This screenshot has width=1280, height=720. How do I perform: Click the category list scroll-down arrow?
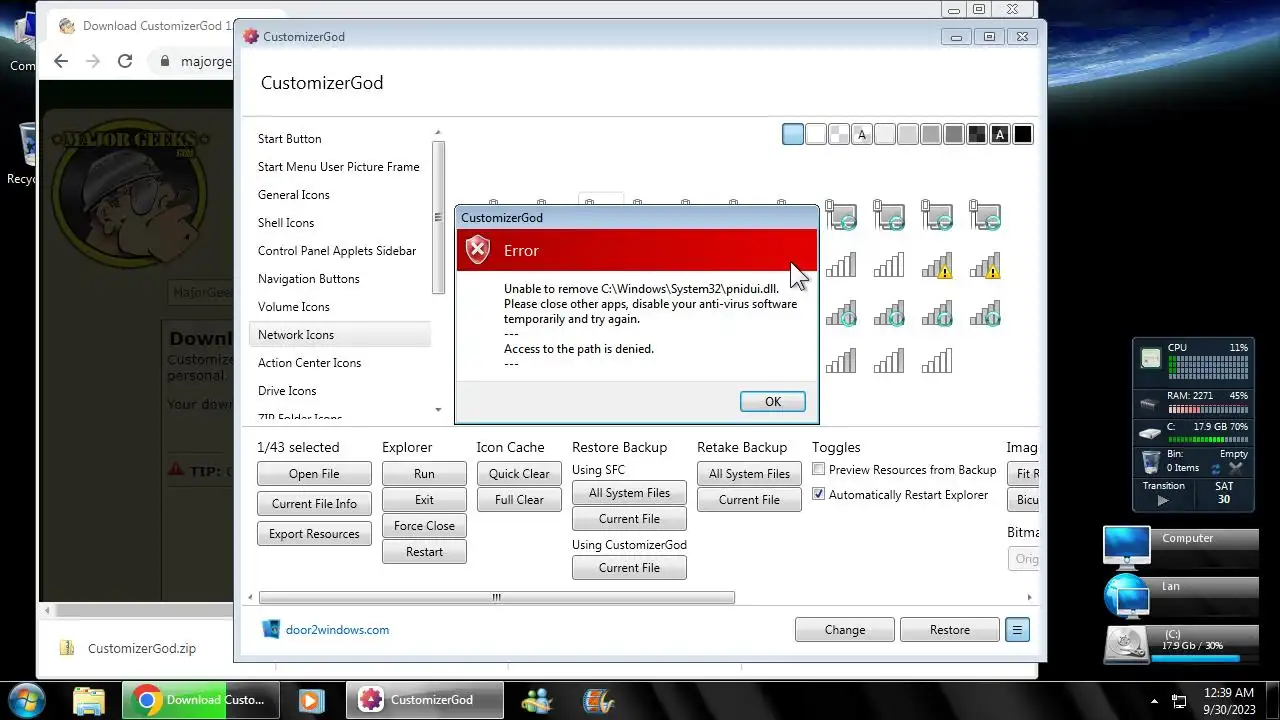click(438, 410)
